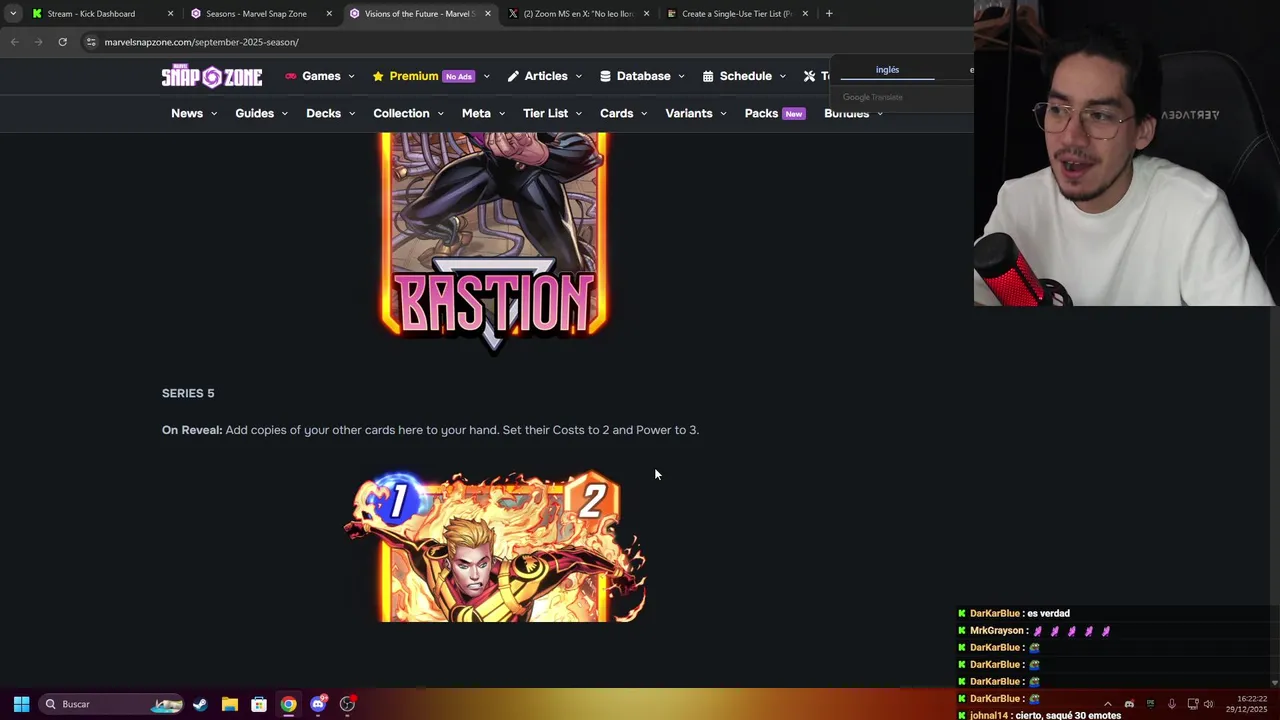Open the Premium menu
Screen dimensions: 1280x720
click(413, 76)
